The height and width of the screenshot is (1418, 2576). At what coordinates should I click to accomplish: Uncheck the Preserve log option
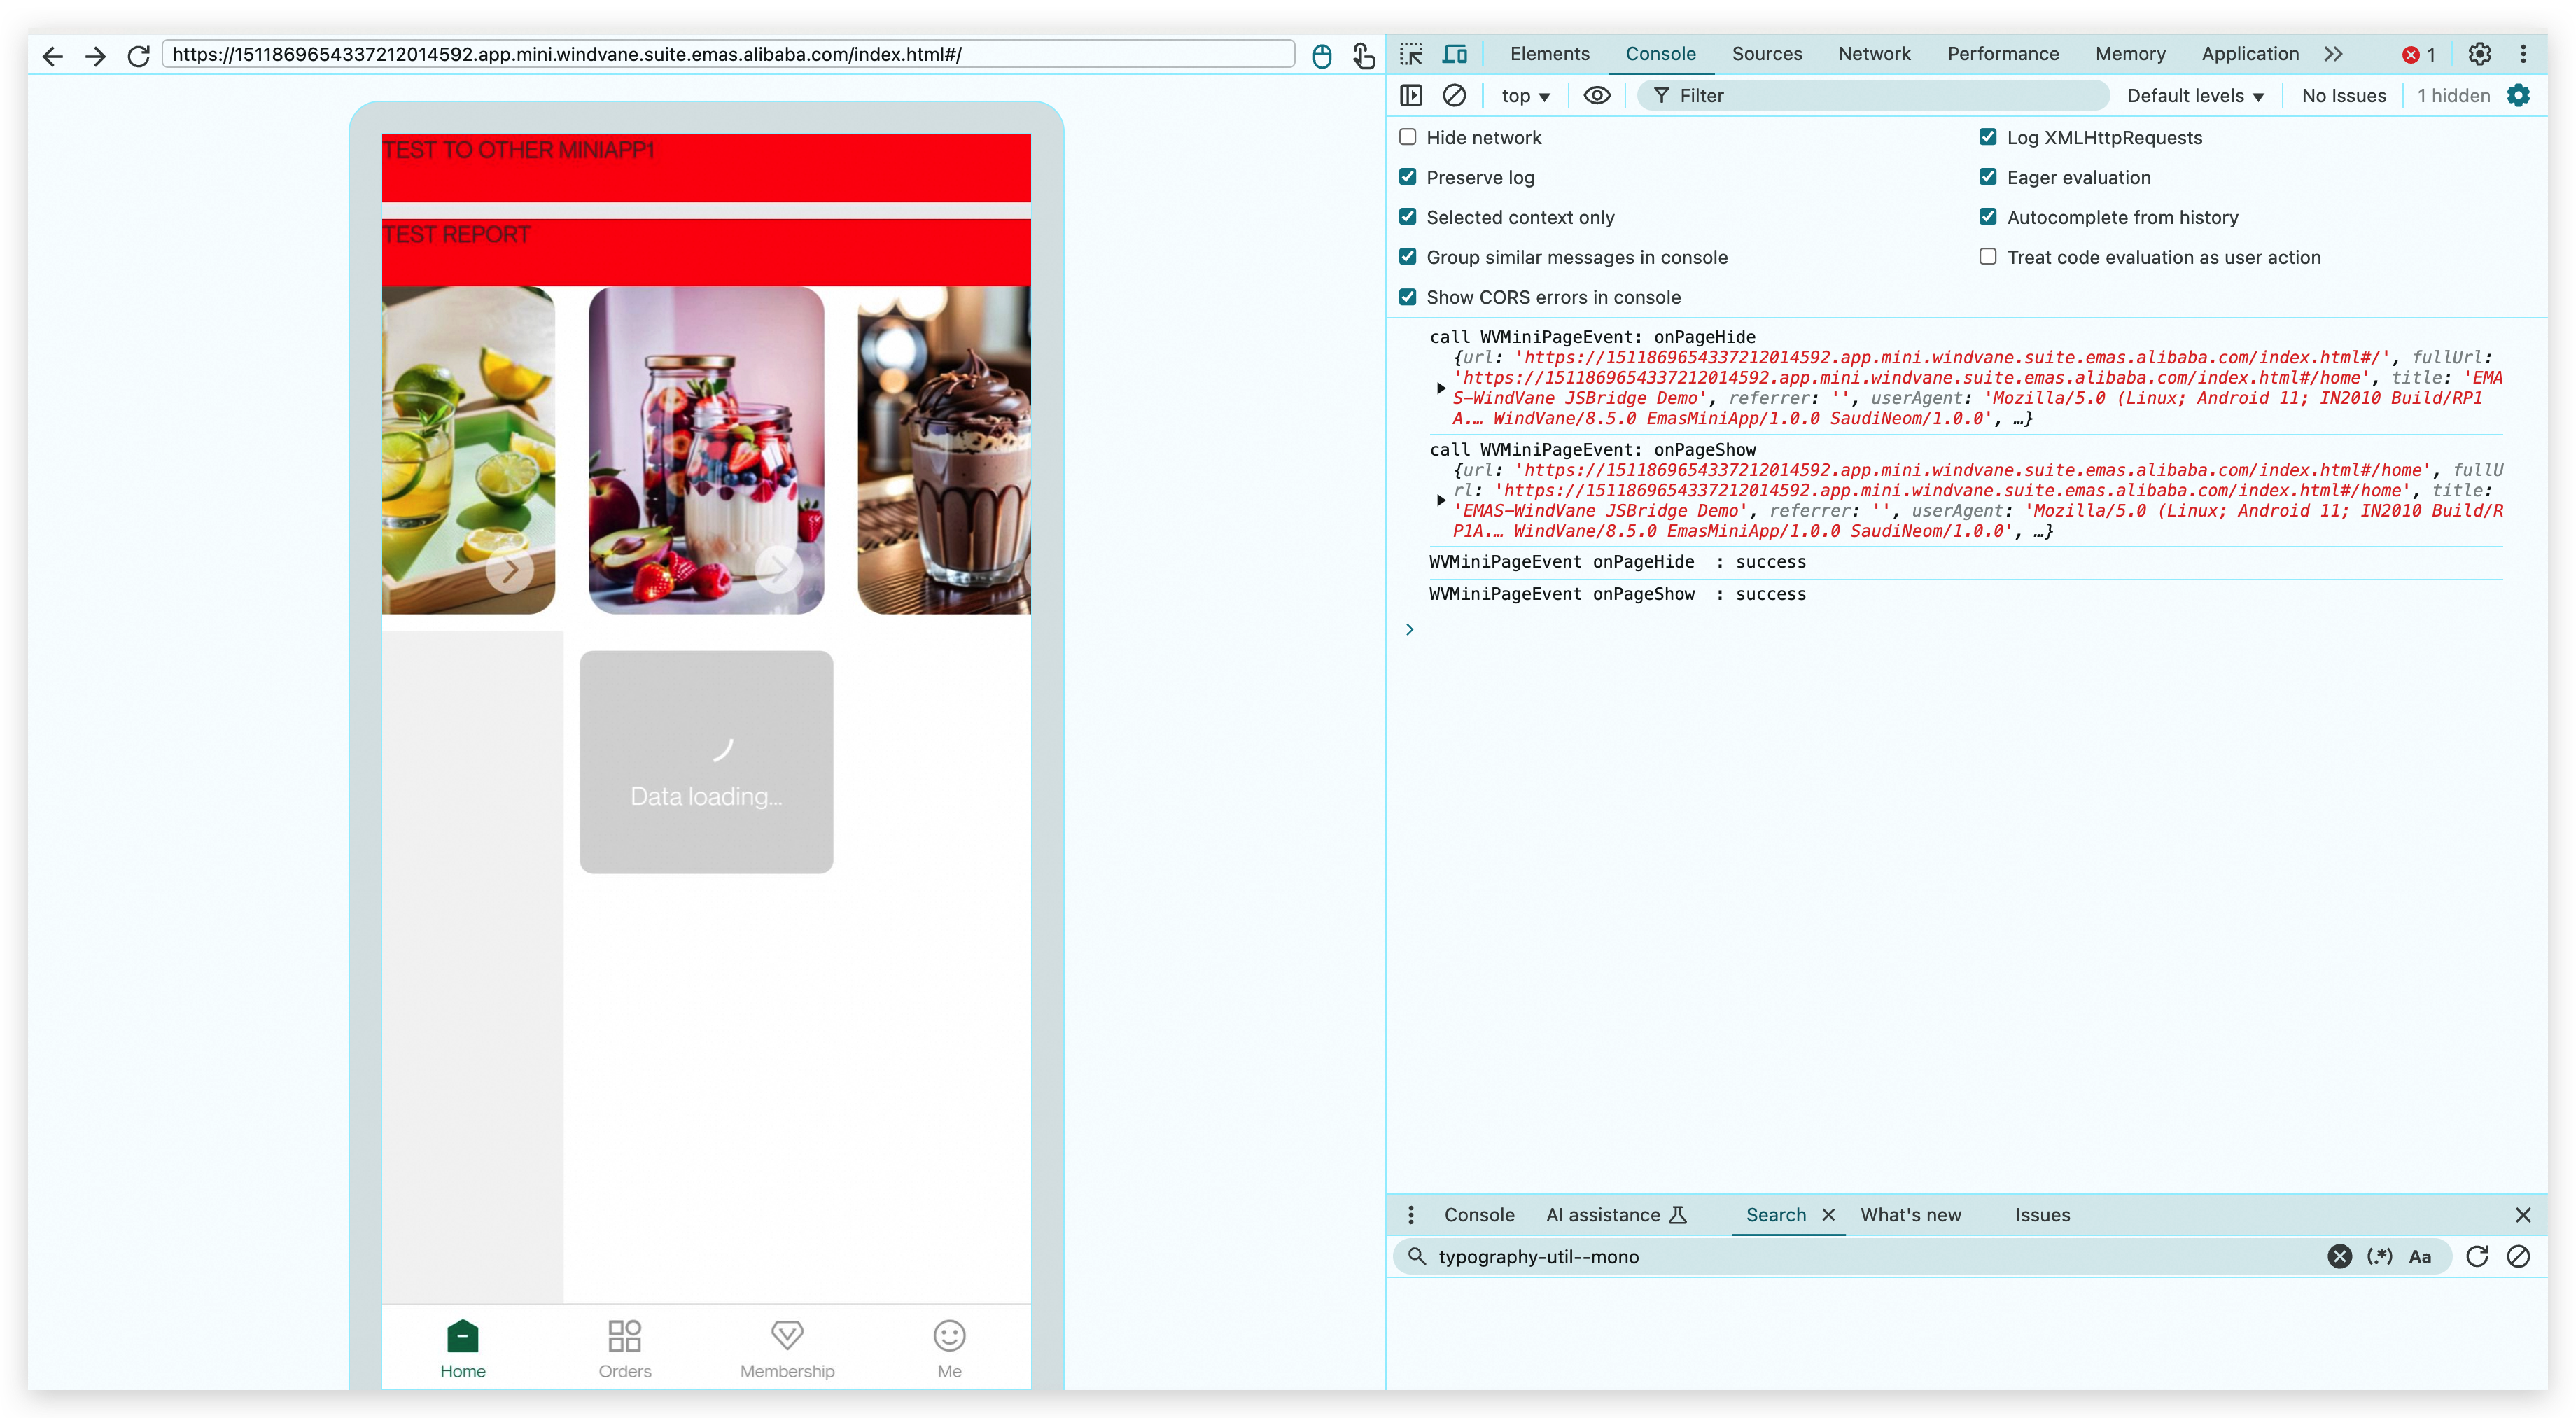pos(1408,177)
